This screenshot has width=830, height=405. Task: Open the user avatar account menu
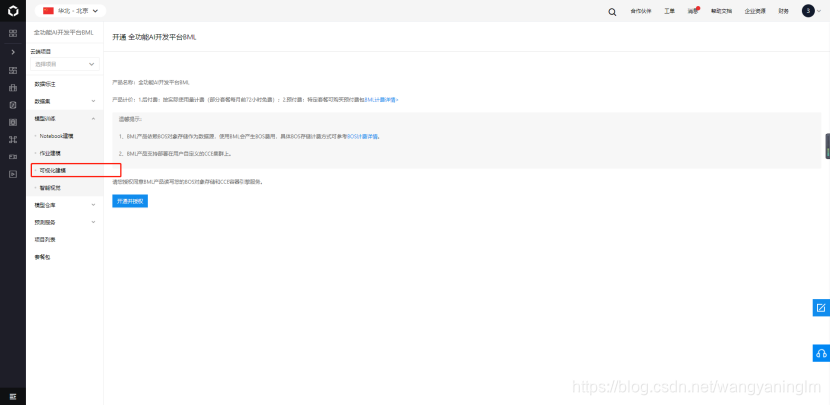tap(811, 11)
